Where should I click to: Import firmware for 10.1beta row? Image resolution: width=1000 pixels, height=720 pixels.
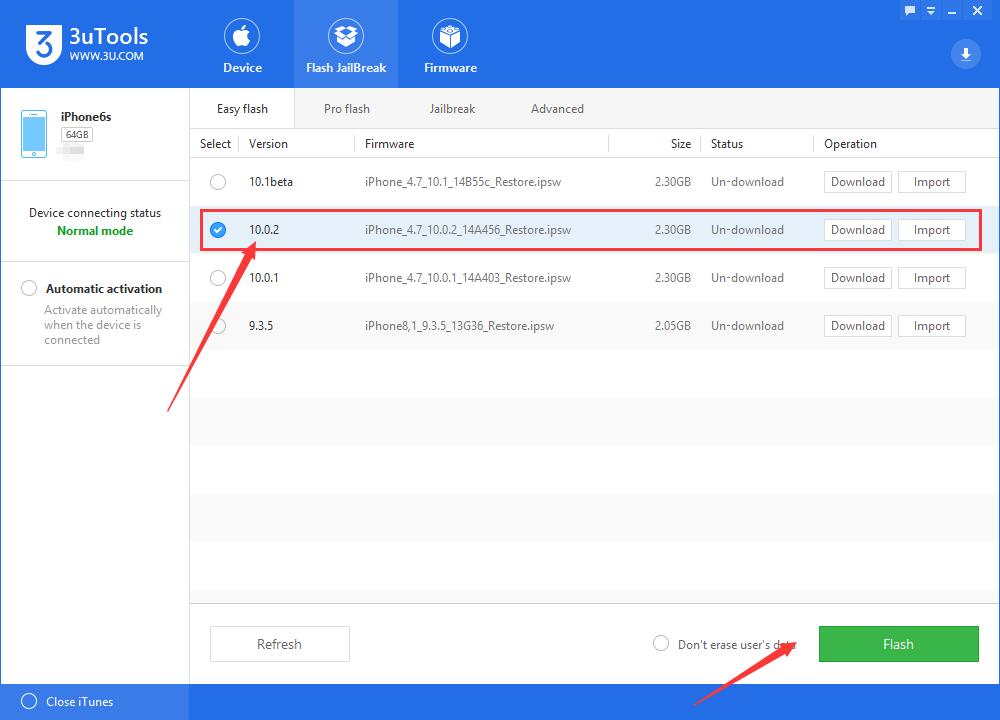[x=931, y=182]
